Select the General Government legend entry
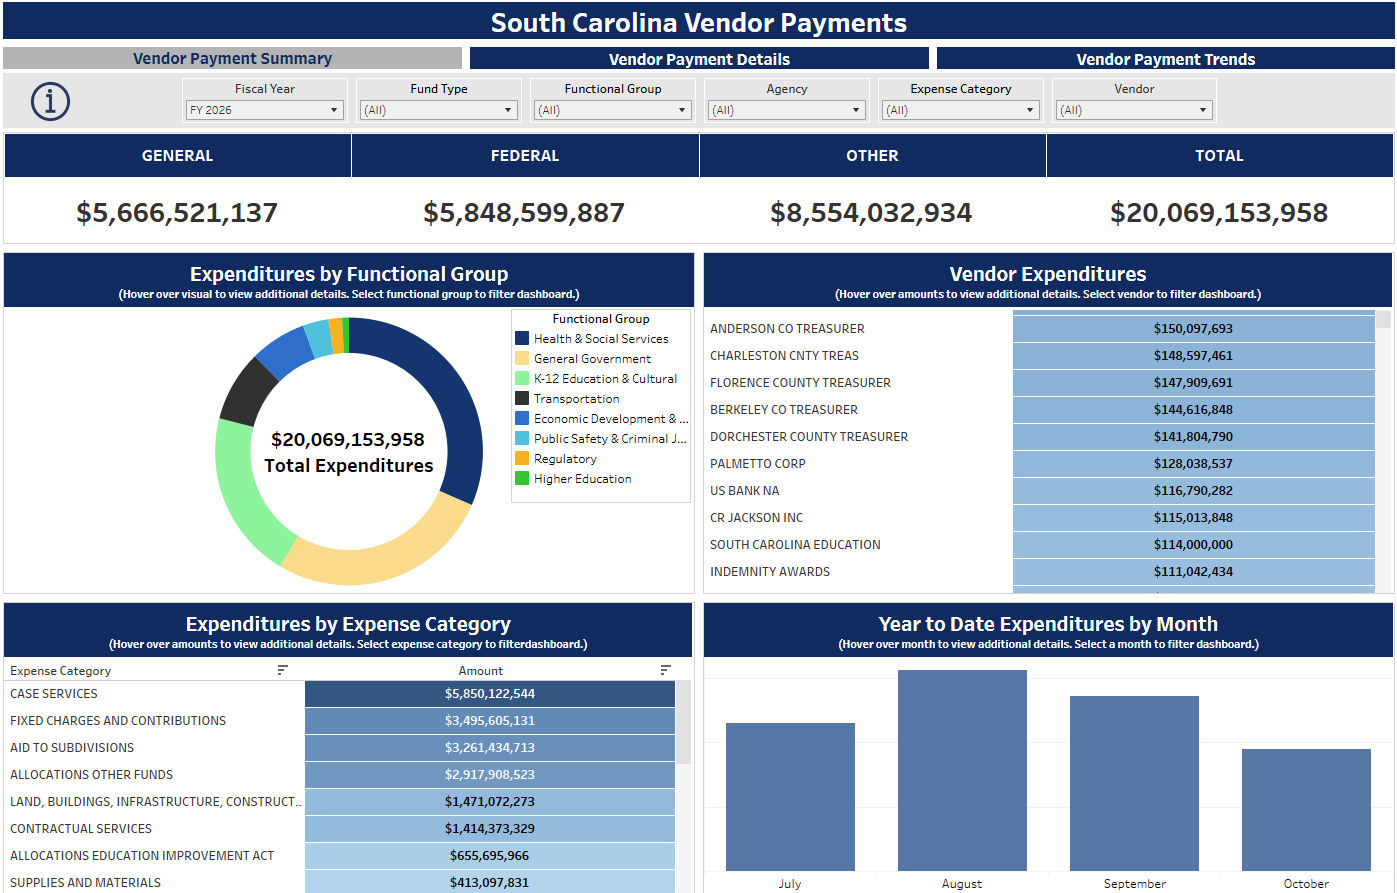This screenshot has width=1397, height=893. pos(592,359)
